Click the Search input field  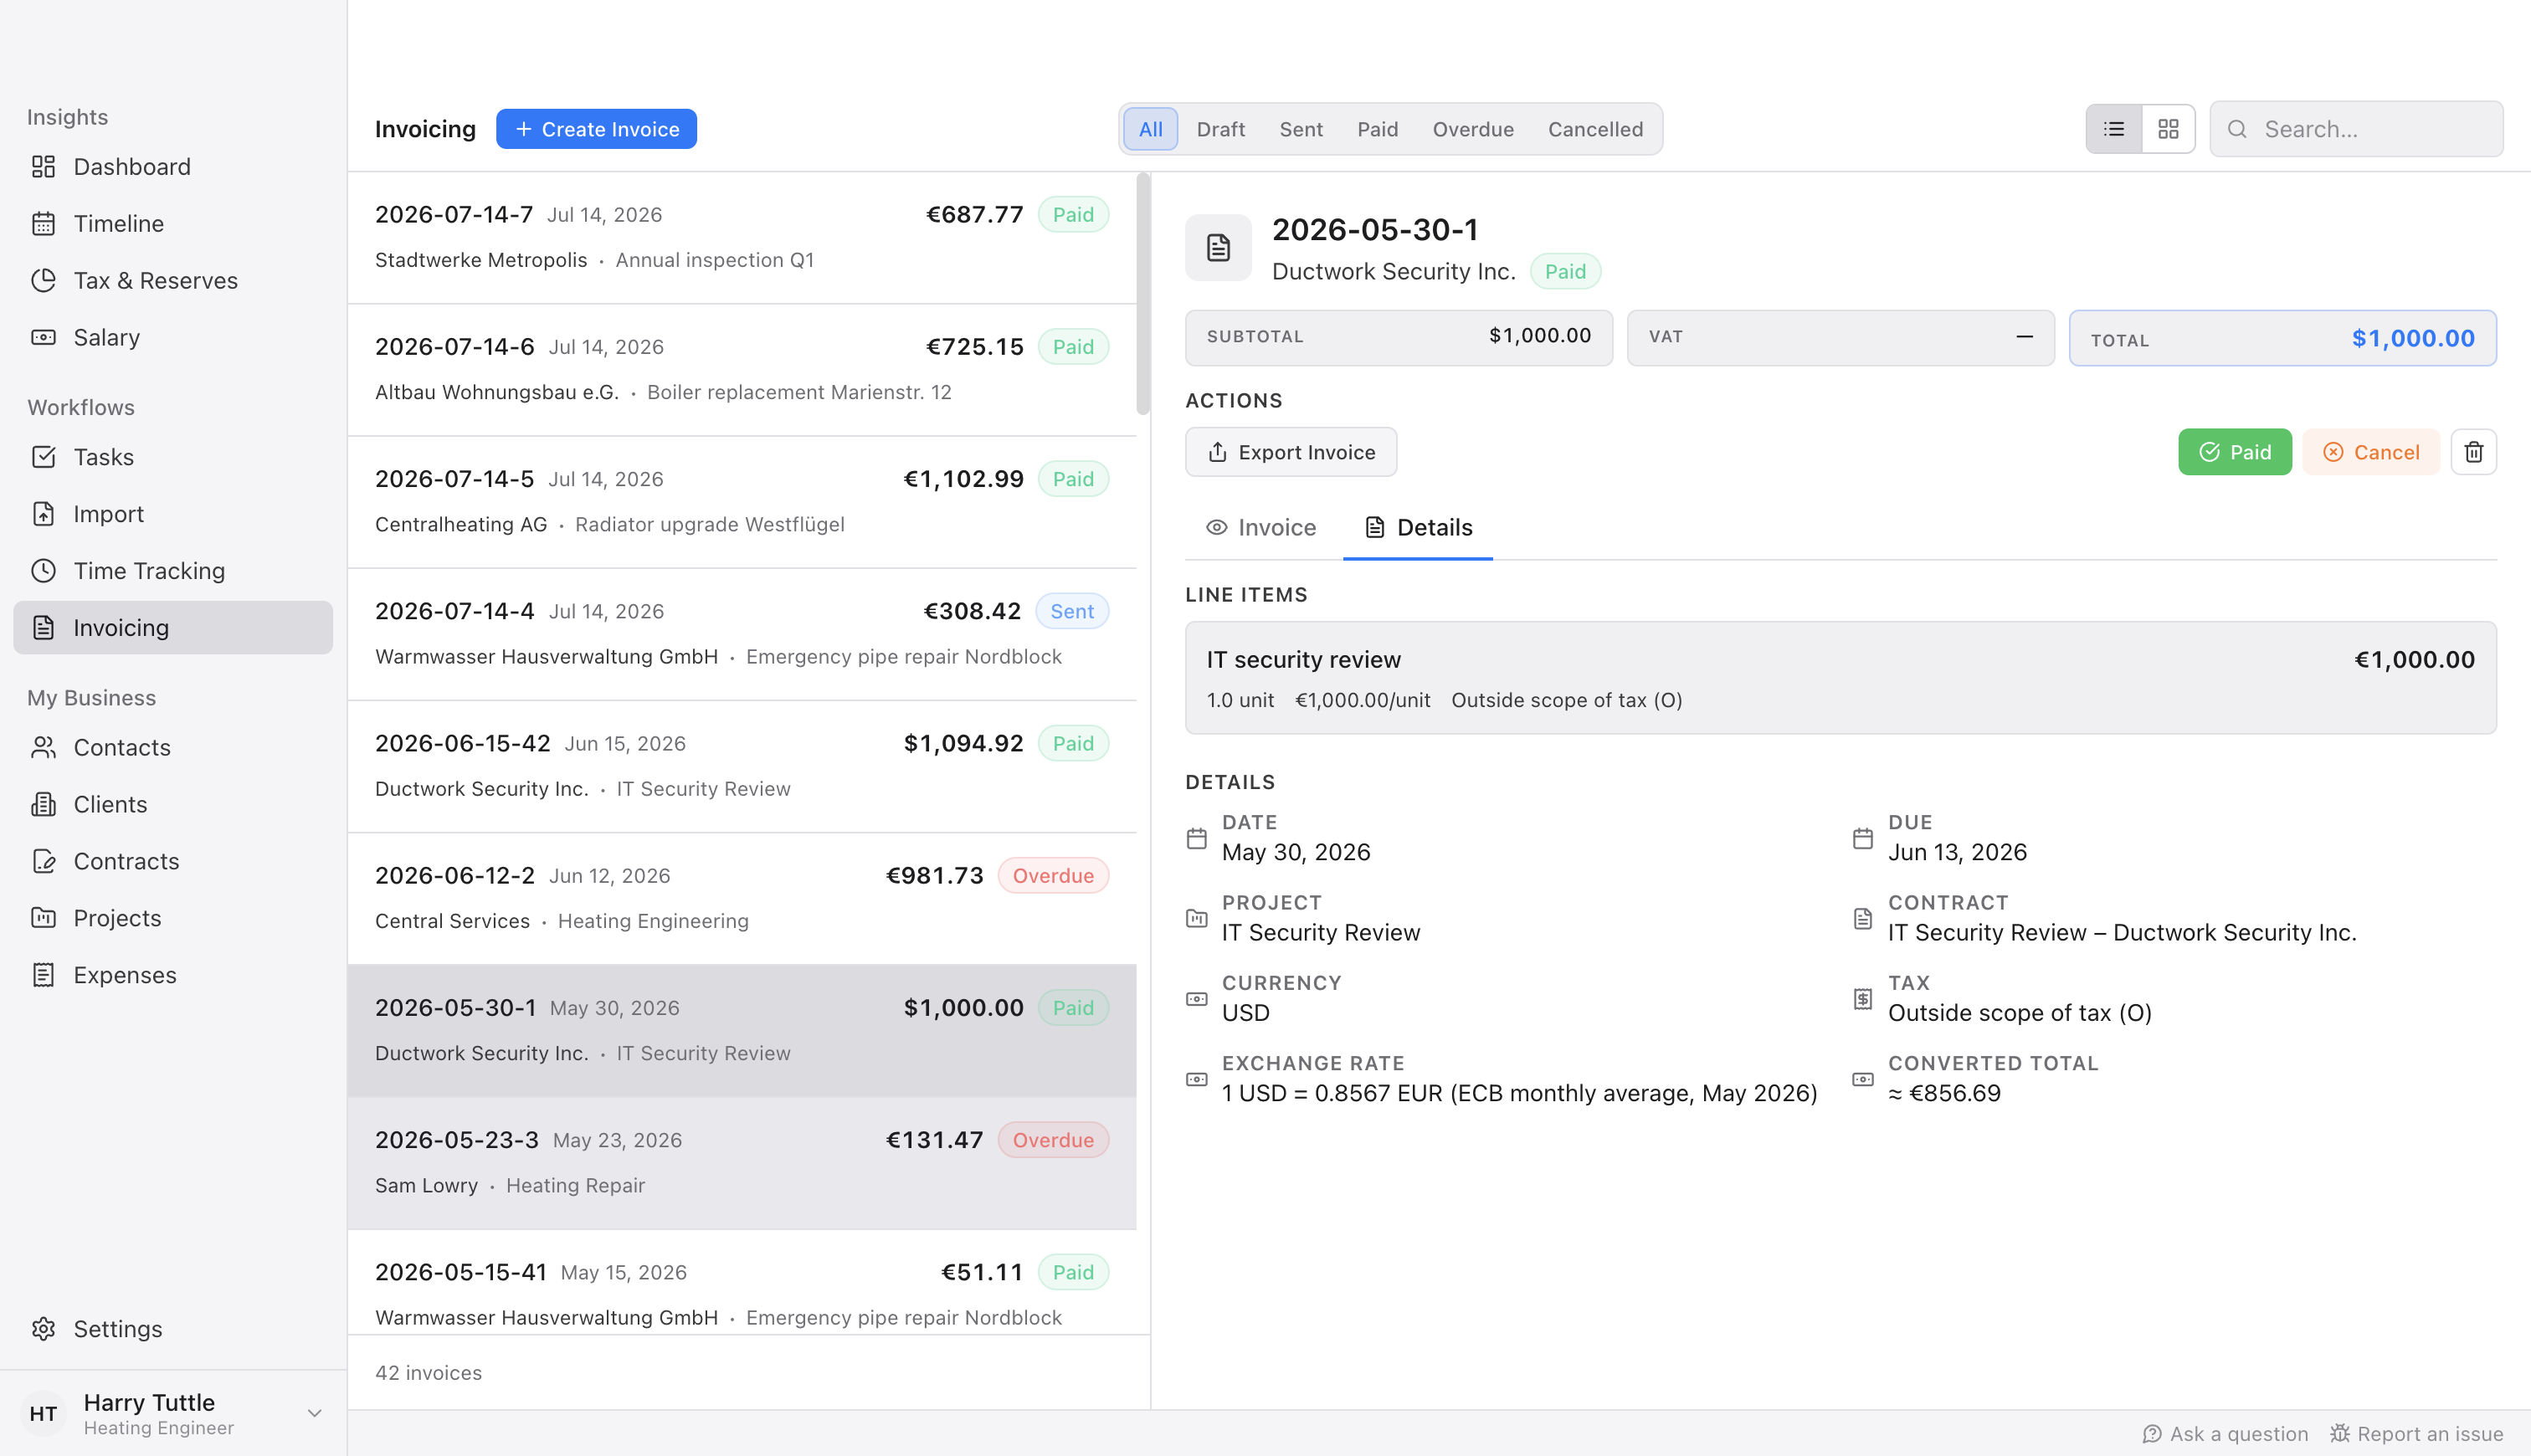[x=2356, y=129]
